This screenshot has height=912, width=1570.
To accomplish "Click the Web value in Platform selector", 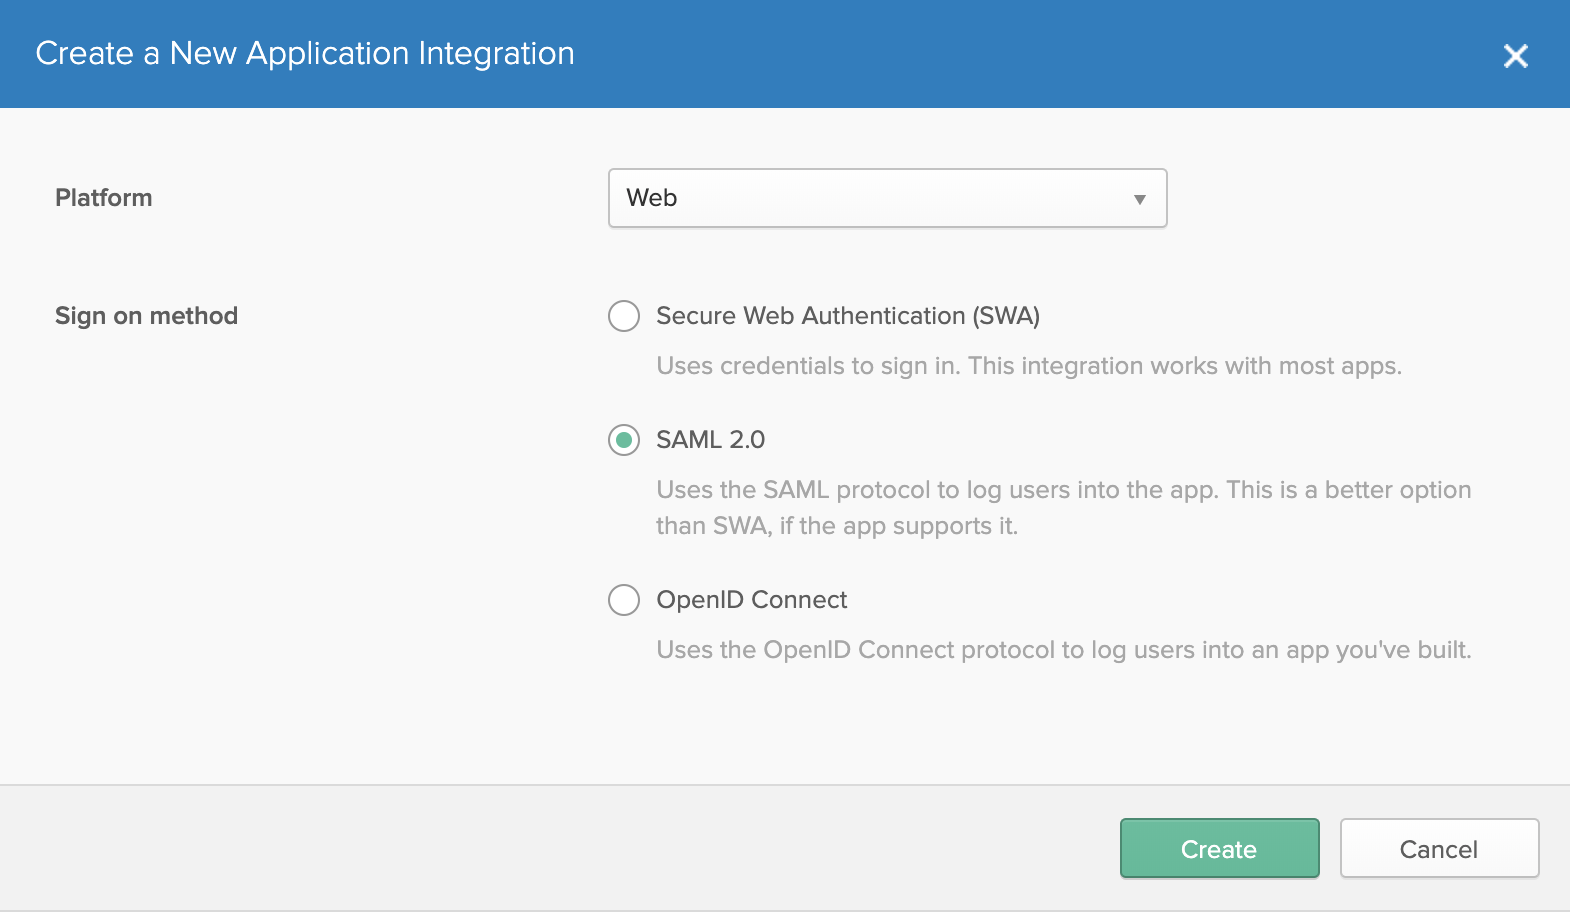I will [652, 198].
